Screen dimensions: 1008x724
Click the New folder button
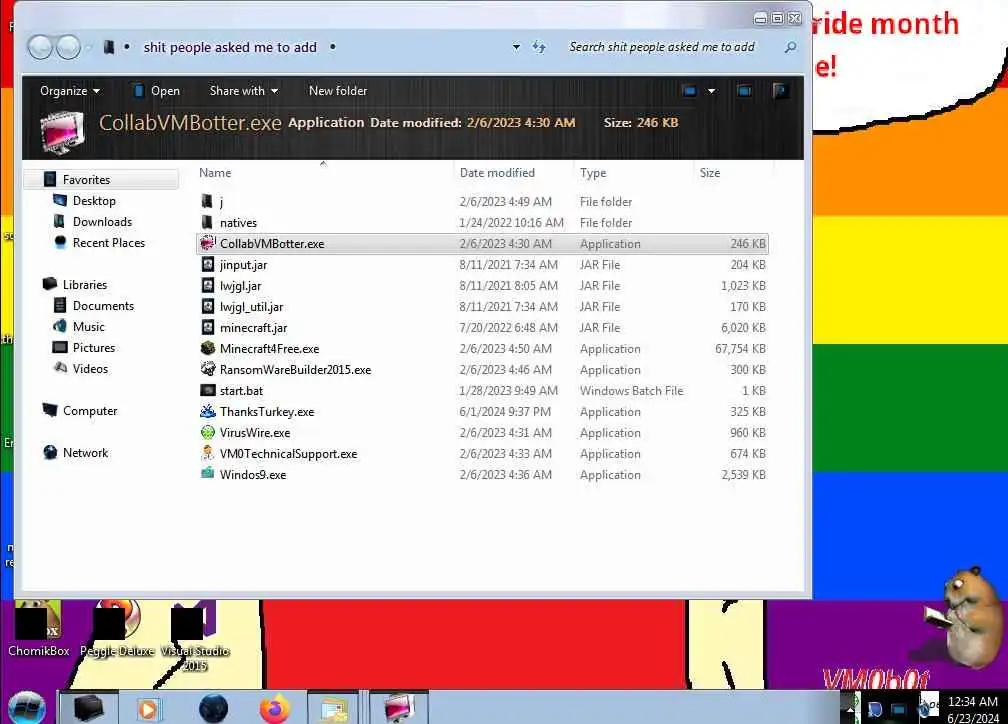[338, 91]
